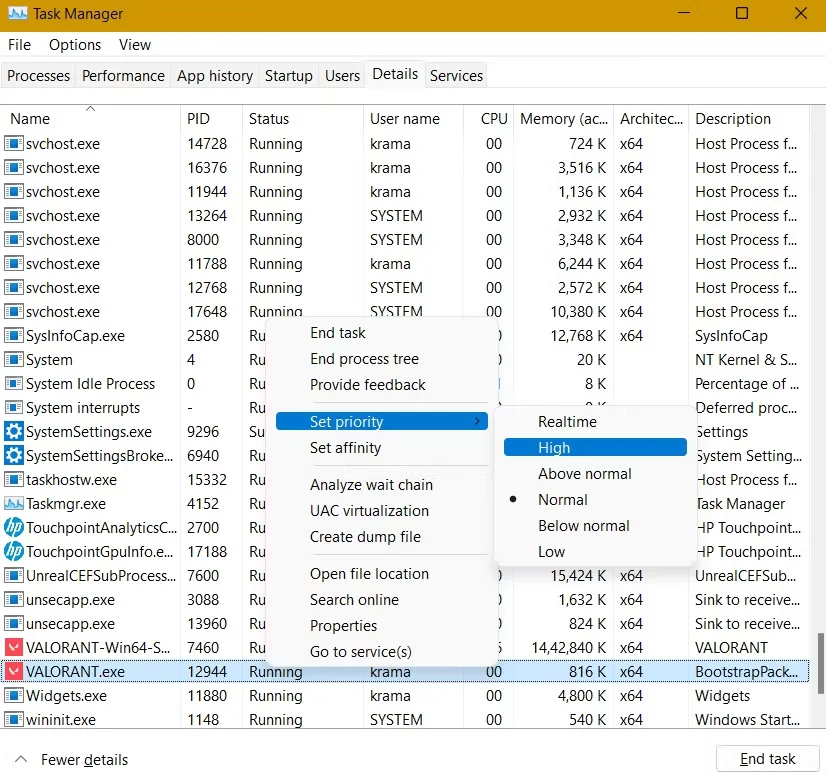Image resolution: width=826 pixels, height=778 pixels.
Task: Sort by the Name column header
Action: click(30, 119)
